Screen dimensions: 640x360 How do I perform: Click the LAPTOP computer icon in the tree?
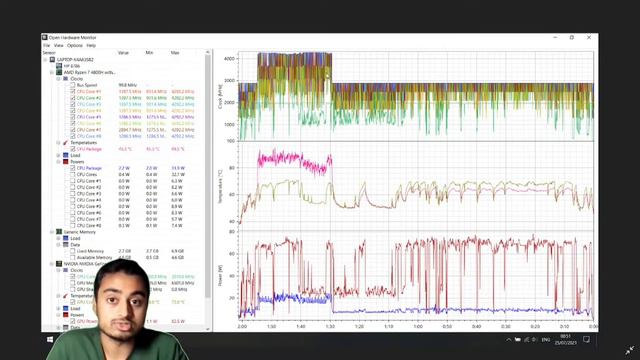52,60
